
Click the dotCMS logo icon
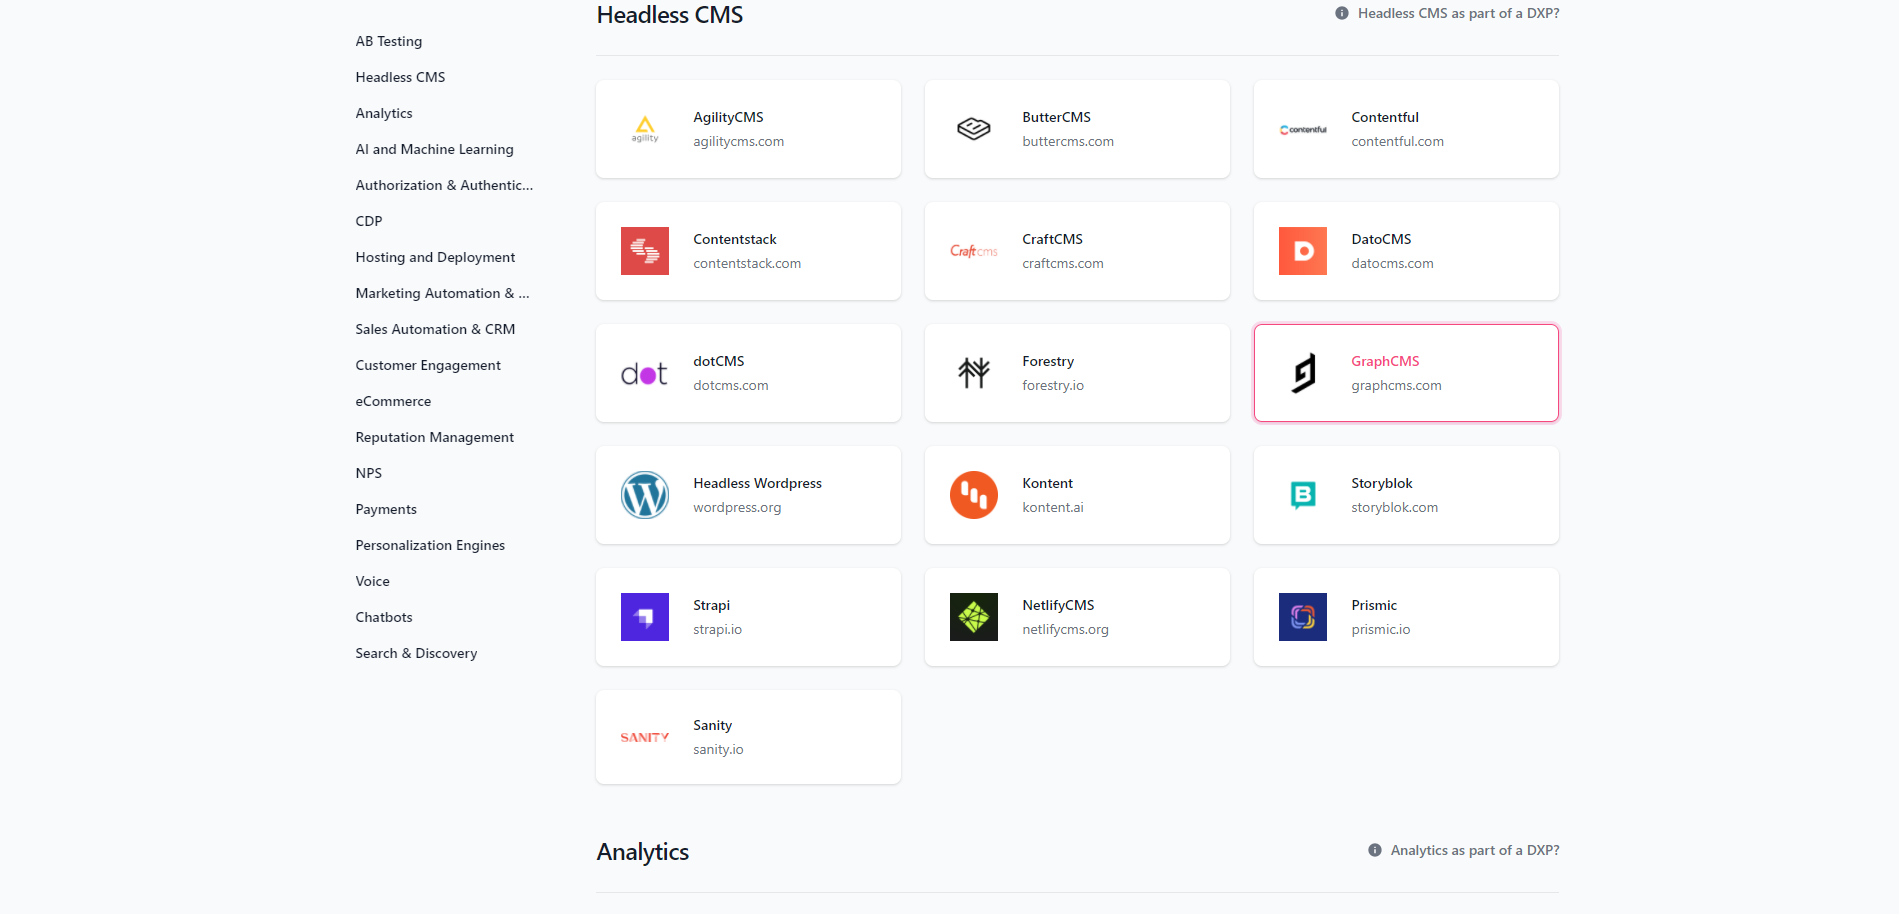pos(645,374)
